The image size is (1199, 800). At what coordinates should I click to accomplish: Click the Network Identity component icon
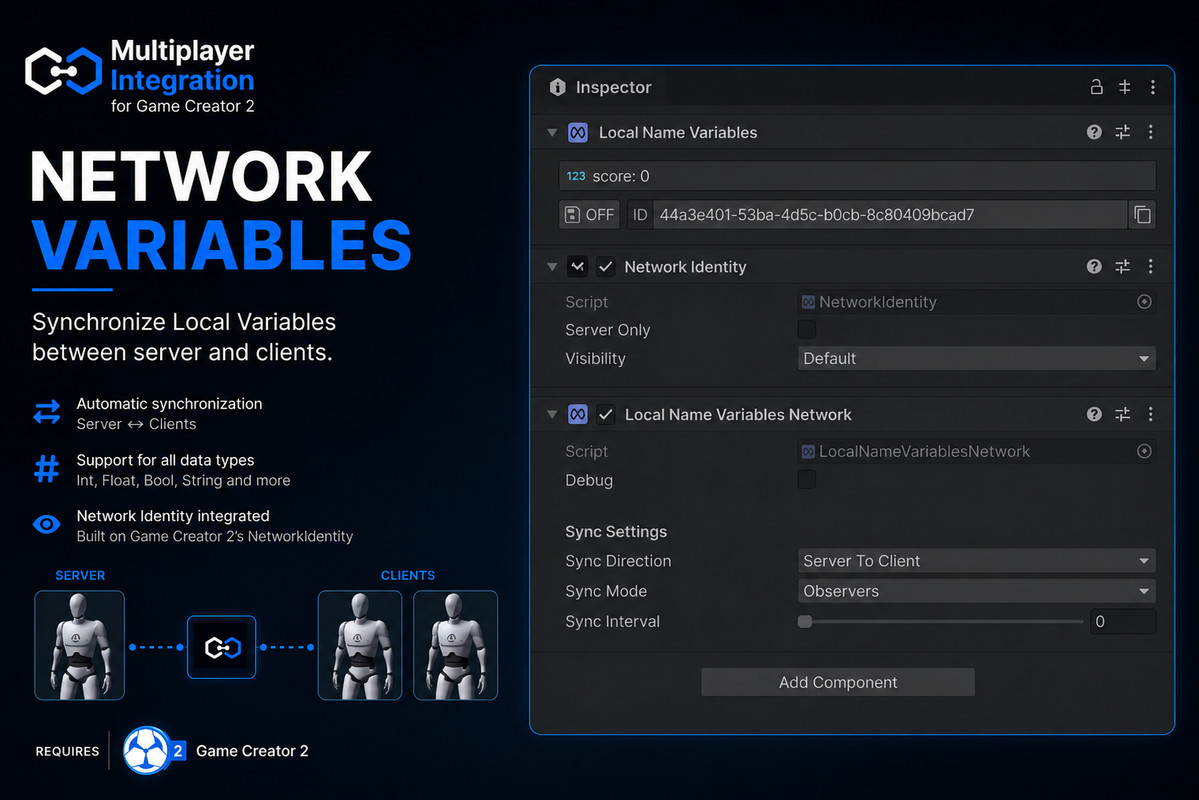pyautogui.click(x=577, y=266)
